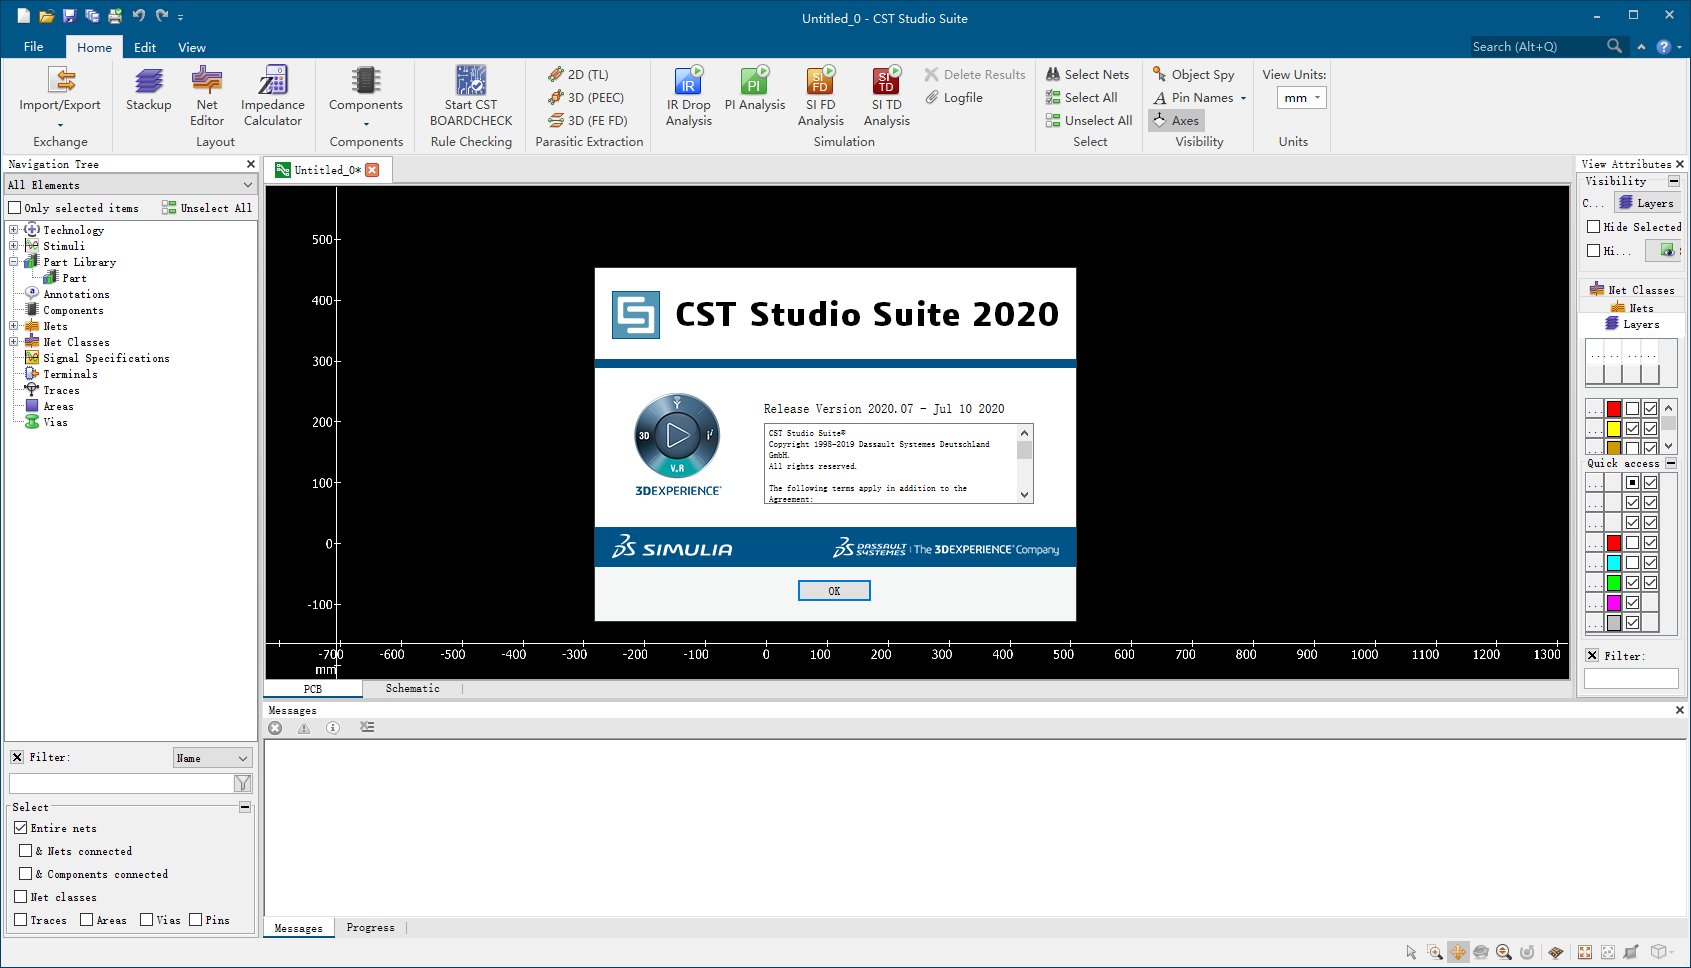1691x968 pixels.
Task: Reset view to fit in status bar
Action: click(x=1585, y=952)
